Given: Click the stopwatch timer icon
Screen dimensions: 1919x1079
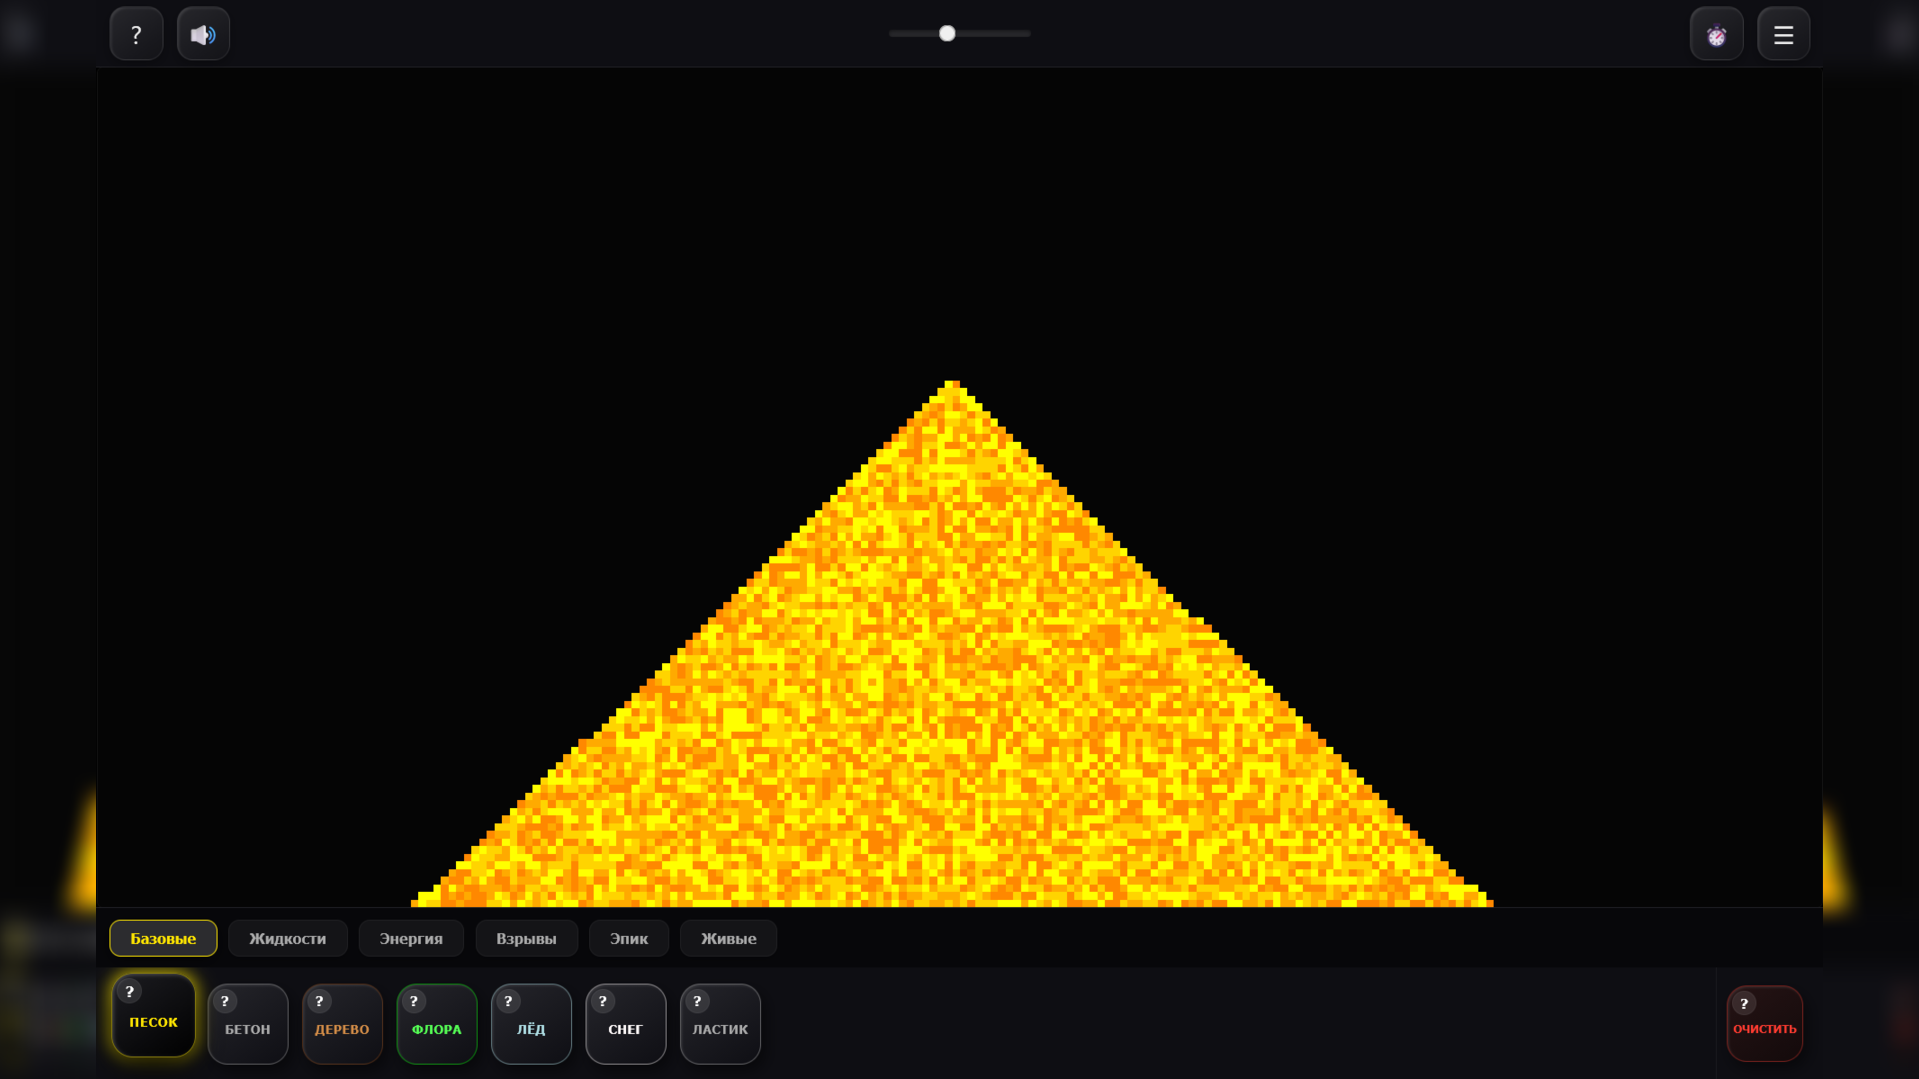Looking at the screenshot, I should pos(1716,33).
